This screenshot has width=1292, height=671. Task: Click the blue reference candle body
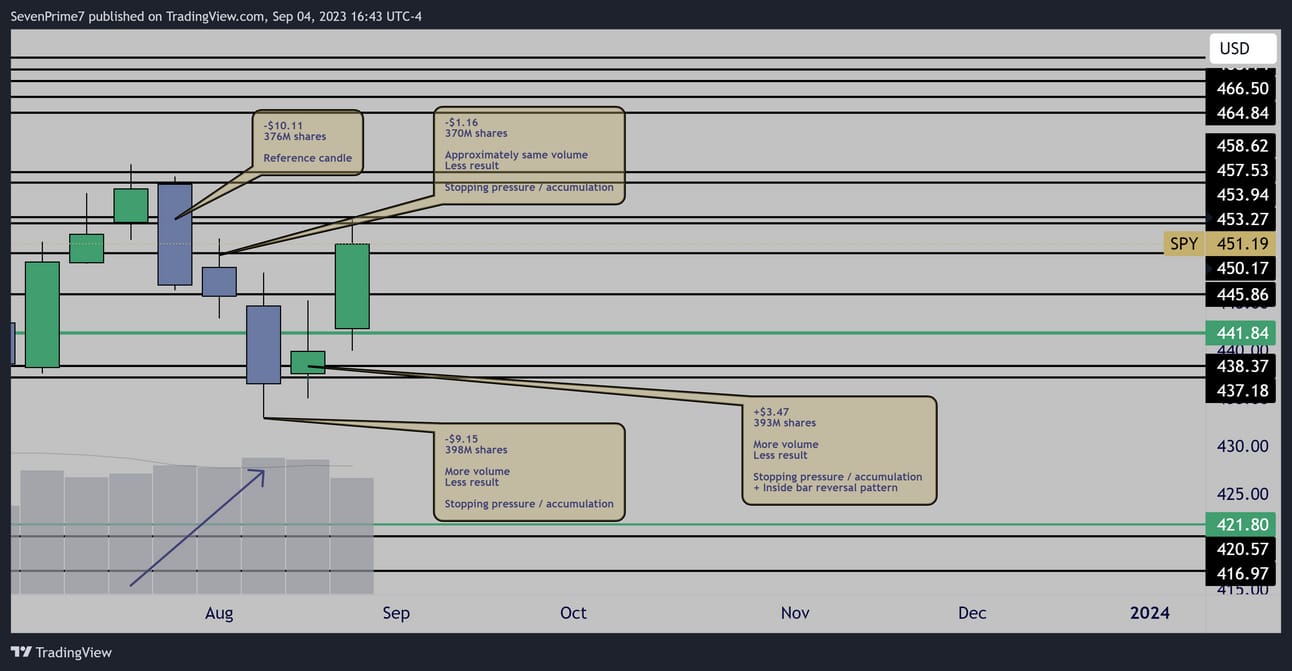point(175,234)
